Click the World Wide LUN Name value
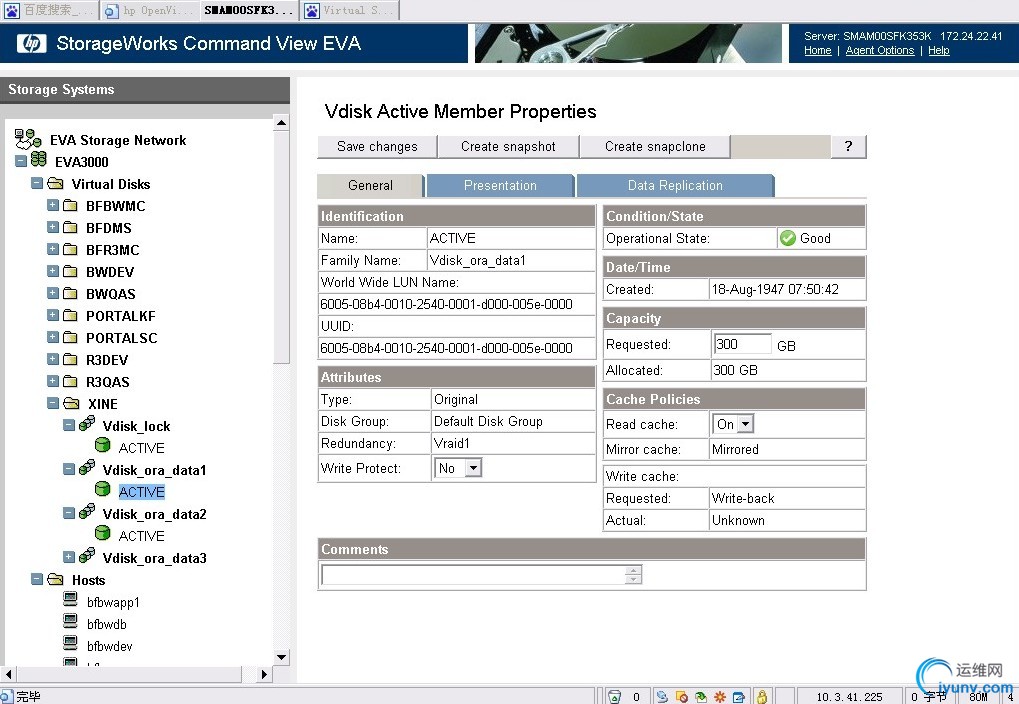This screenshot has width=1019, height=704. [446, 304]
